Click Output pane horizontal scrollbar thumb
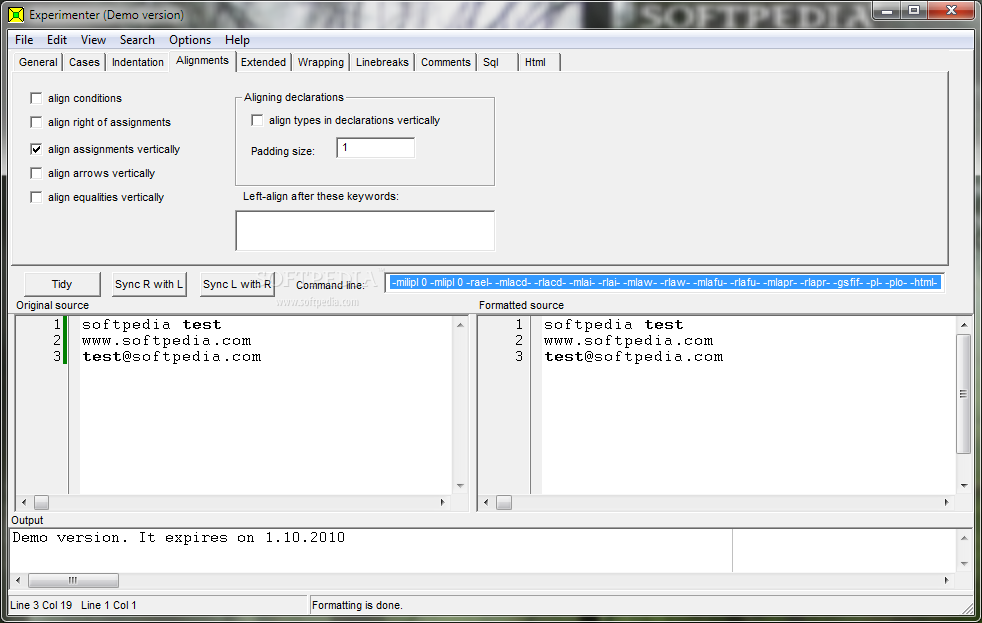This screenshot has height=623, width=982. (x=73, y=580)
